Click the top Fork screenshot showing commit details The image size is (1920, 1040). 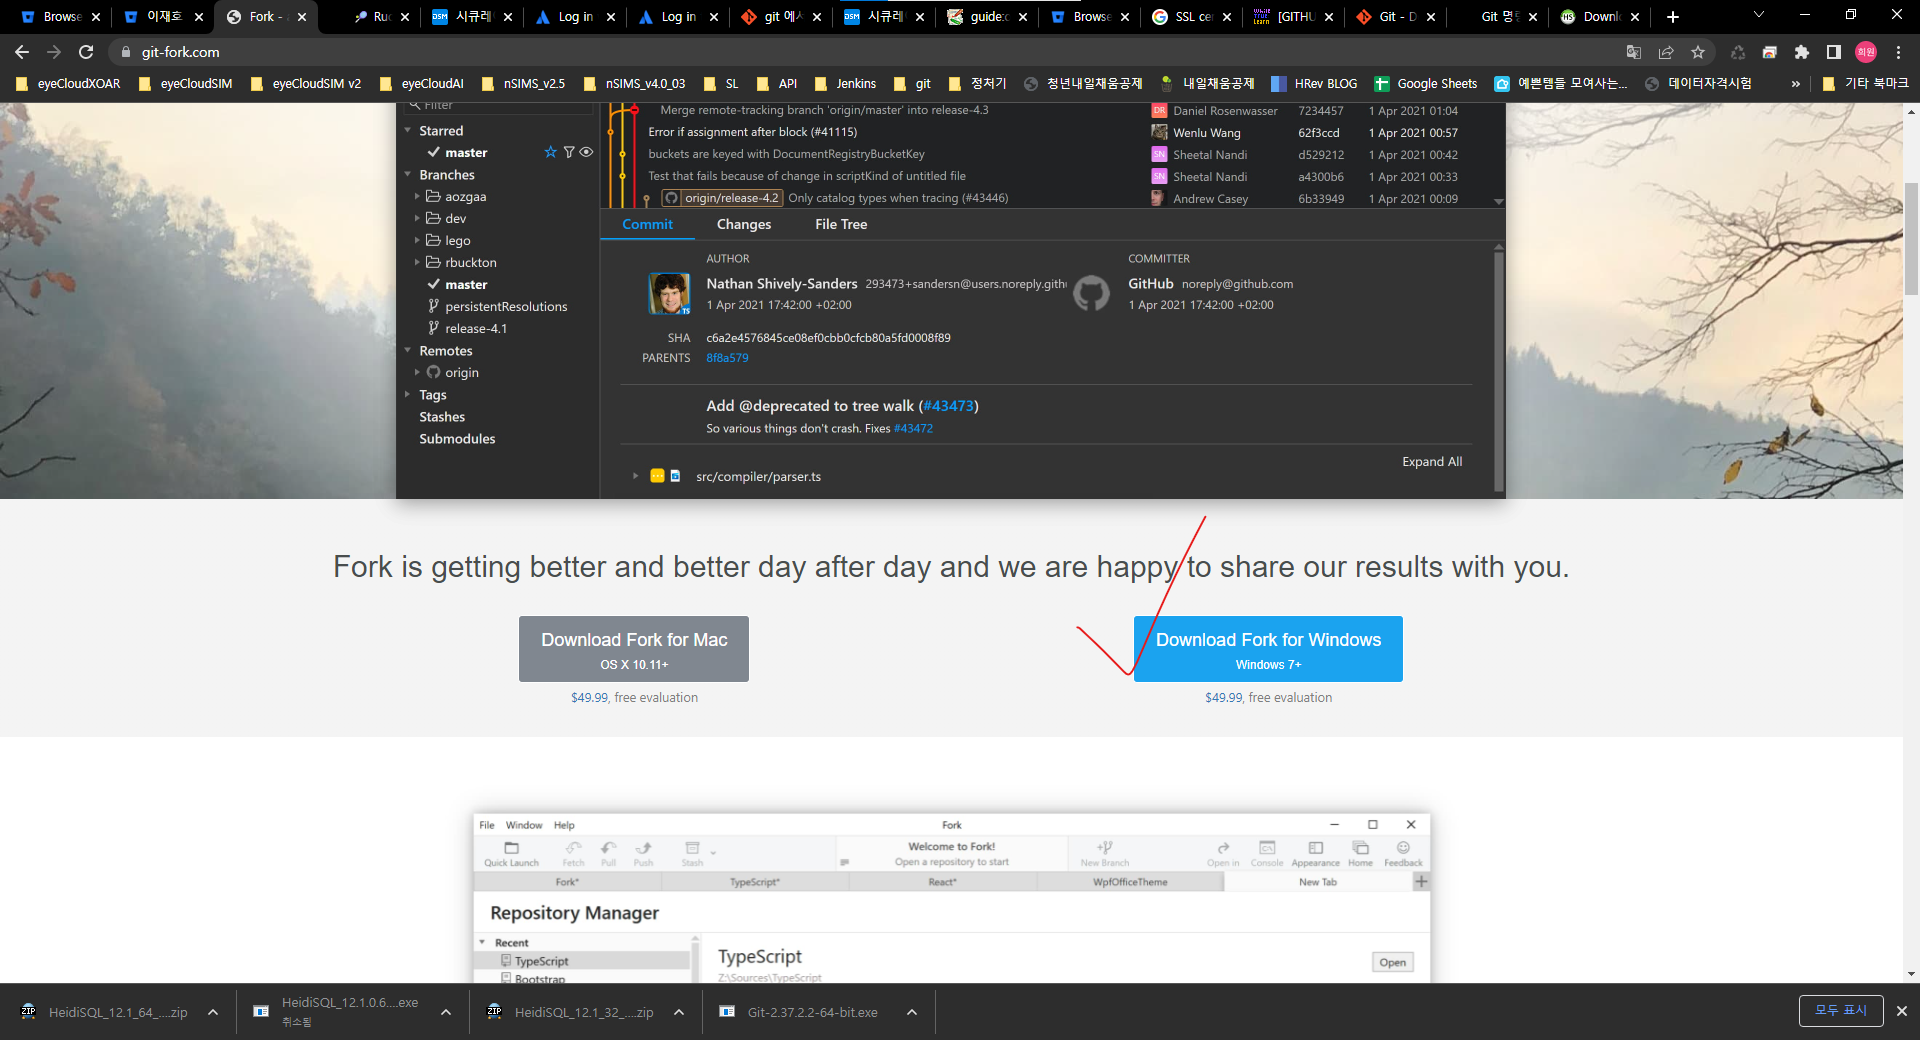[x=951, y=300]
